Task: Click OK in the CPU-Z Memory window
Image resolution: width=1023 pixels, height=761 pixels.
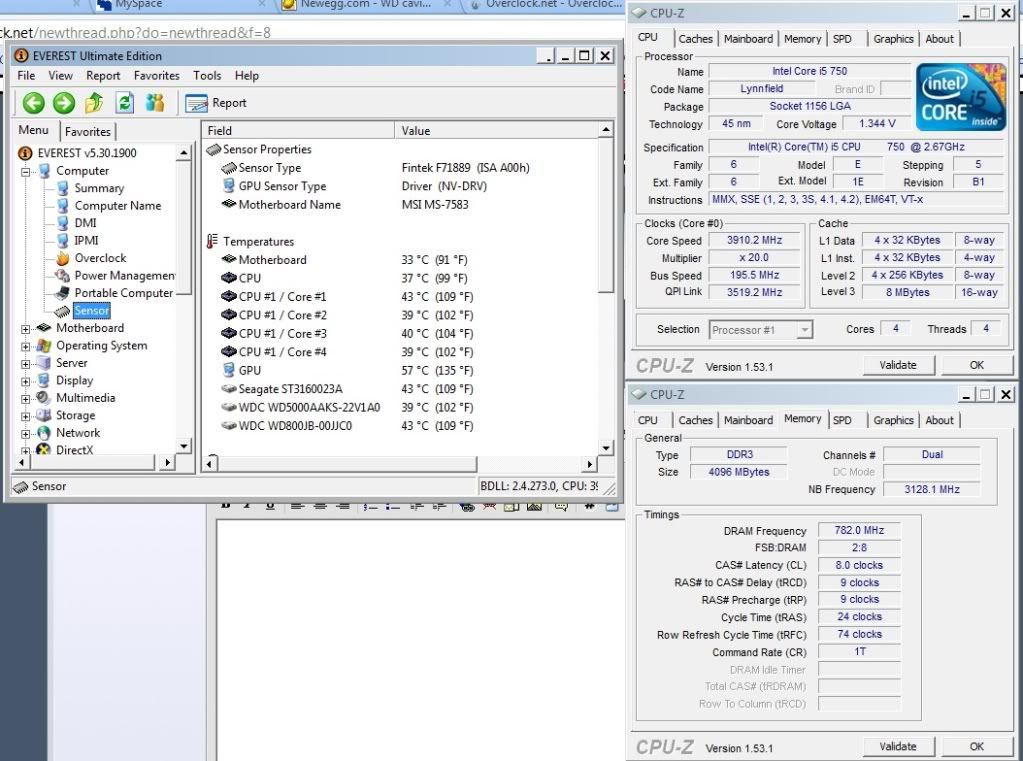Action: (975, 746)
